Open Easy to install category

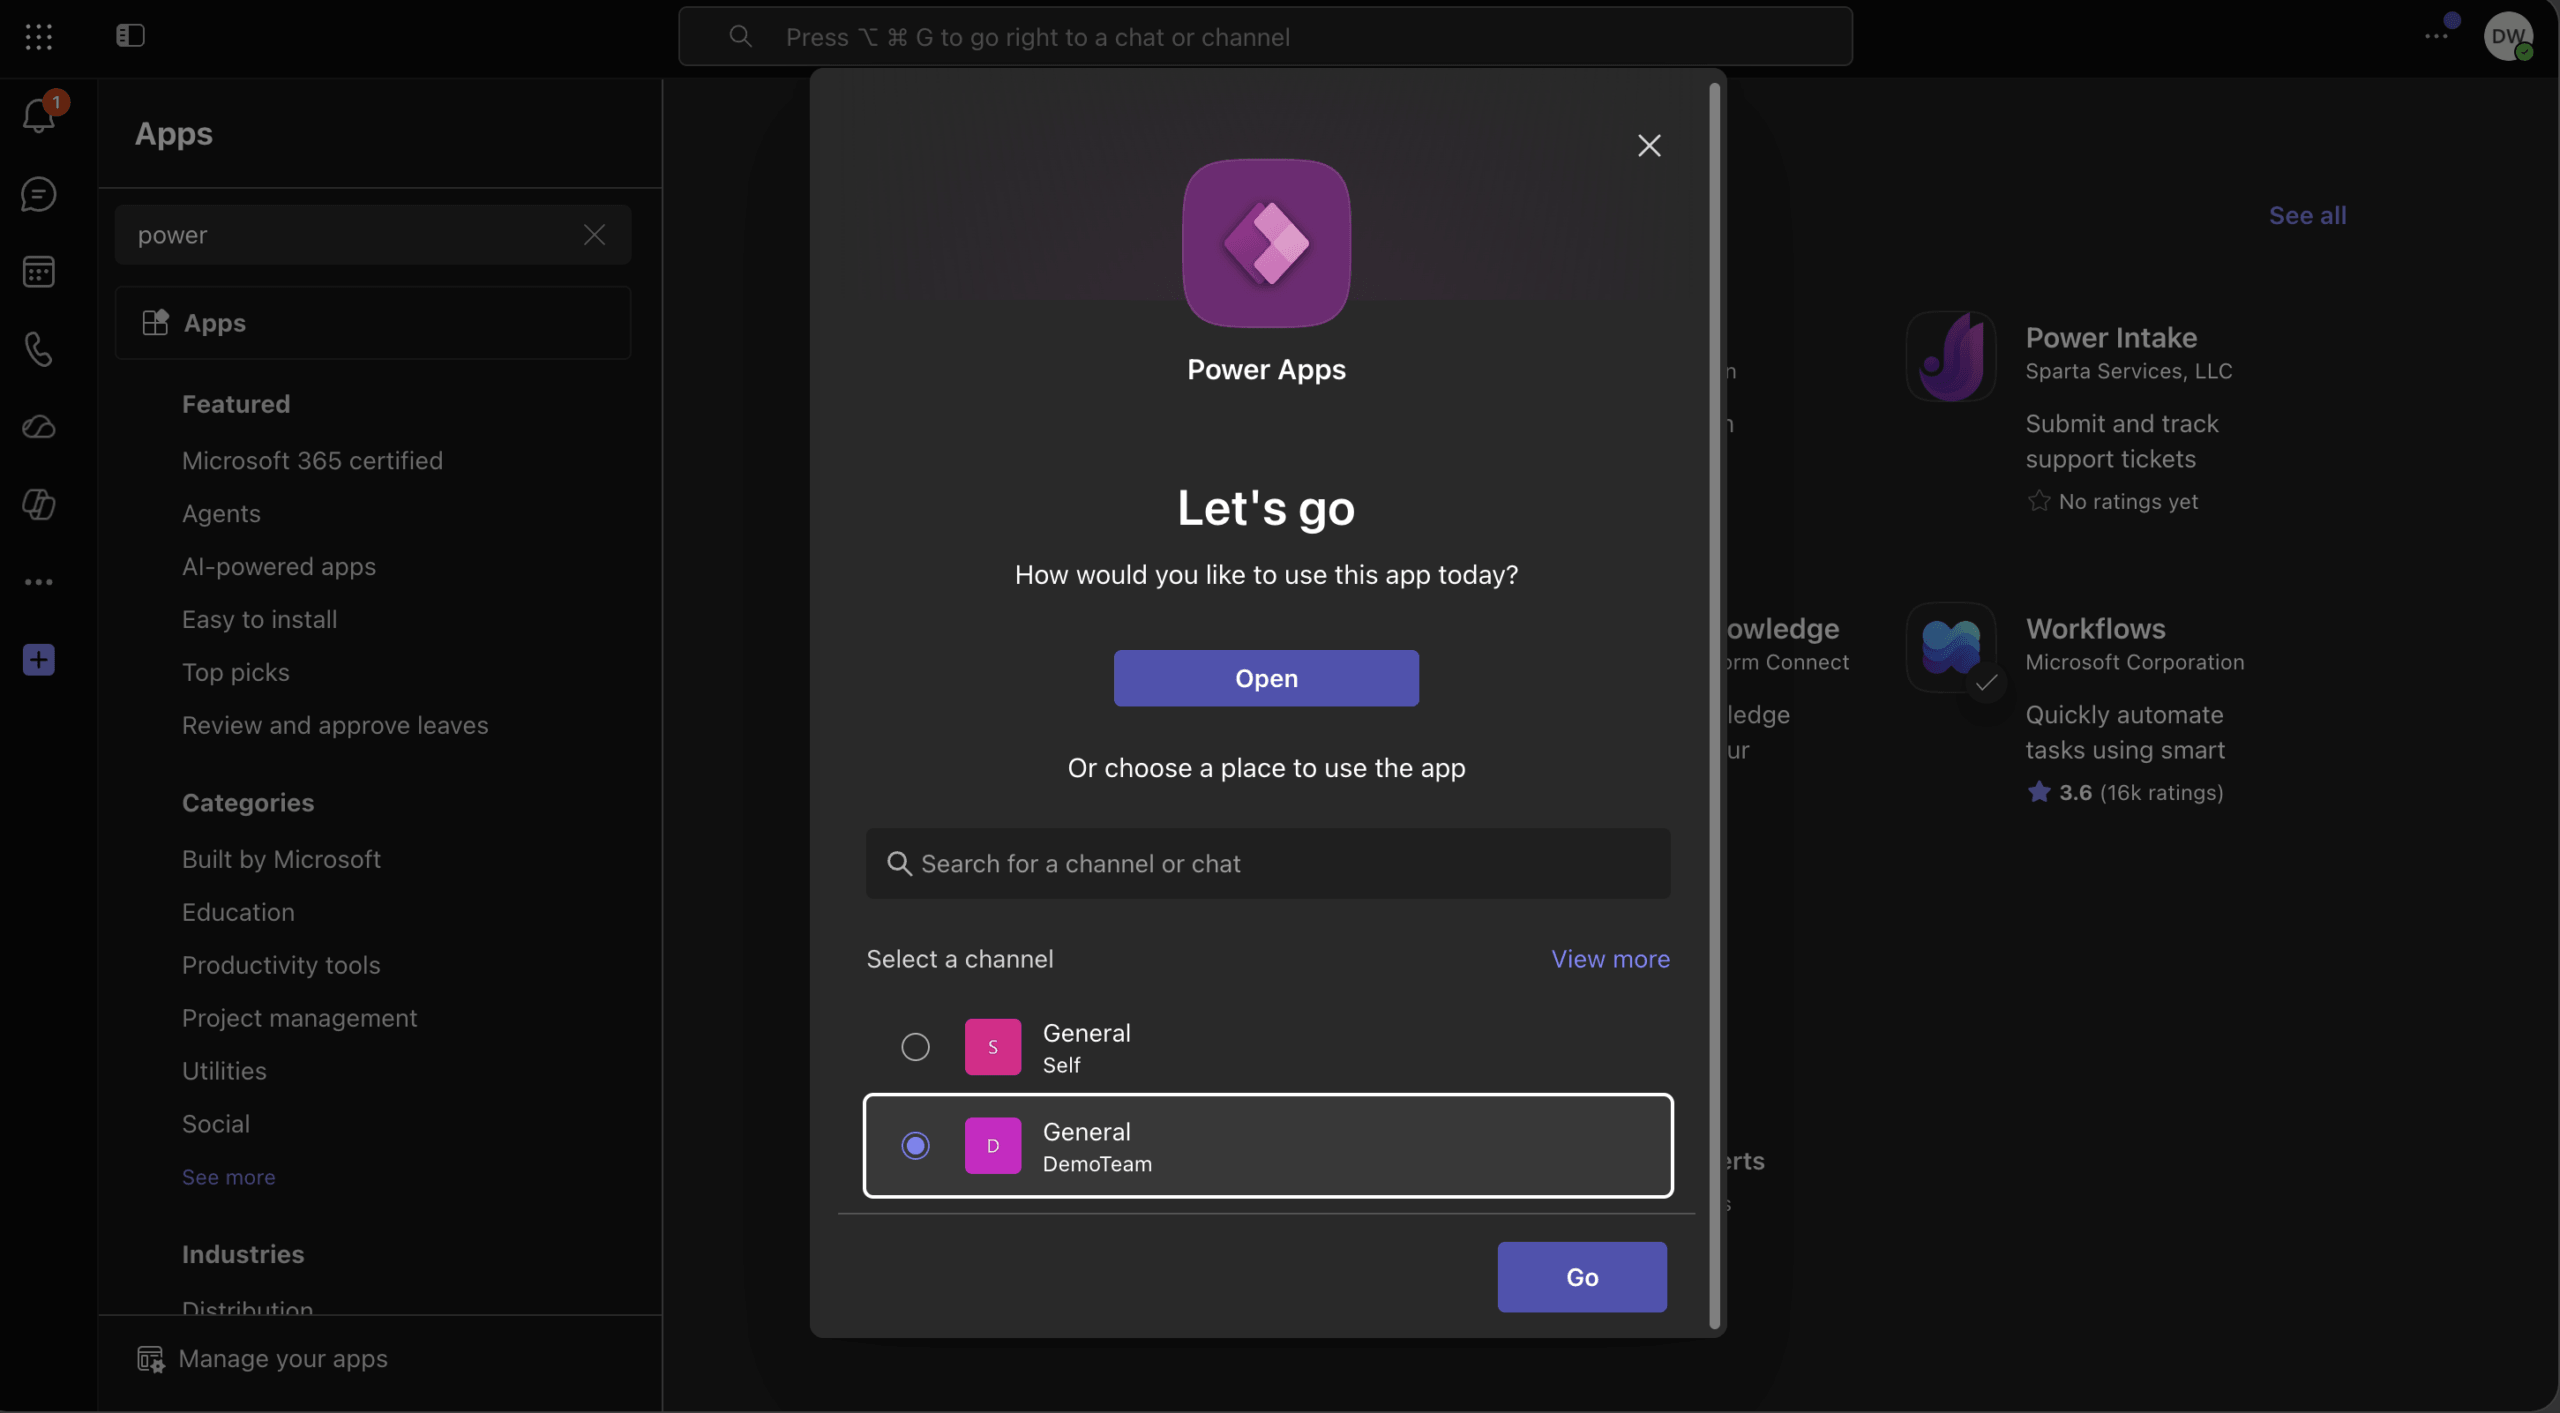pos(259,620)
